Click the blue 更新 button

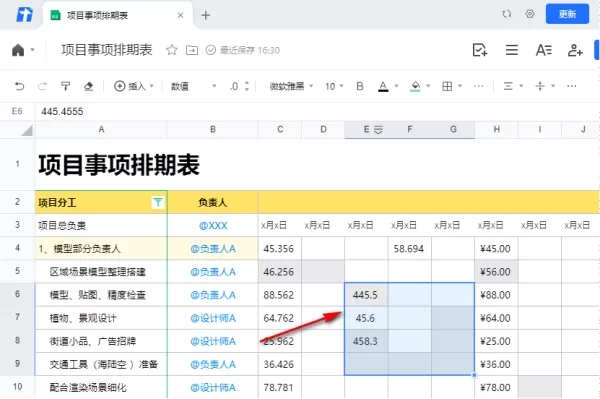coord(567,14)
